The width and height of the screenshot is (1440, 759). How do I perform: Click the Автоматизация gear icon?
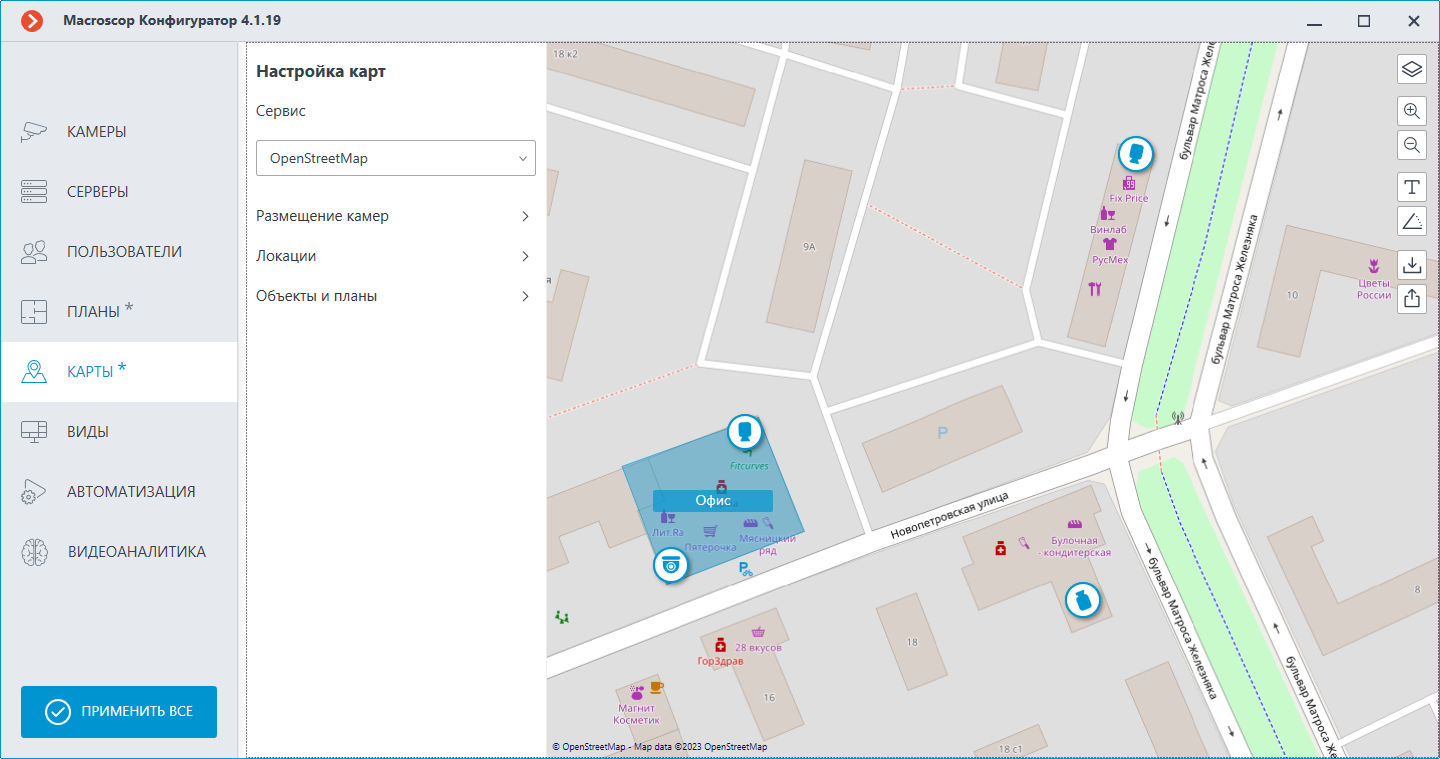click(34, 492)
